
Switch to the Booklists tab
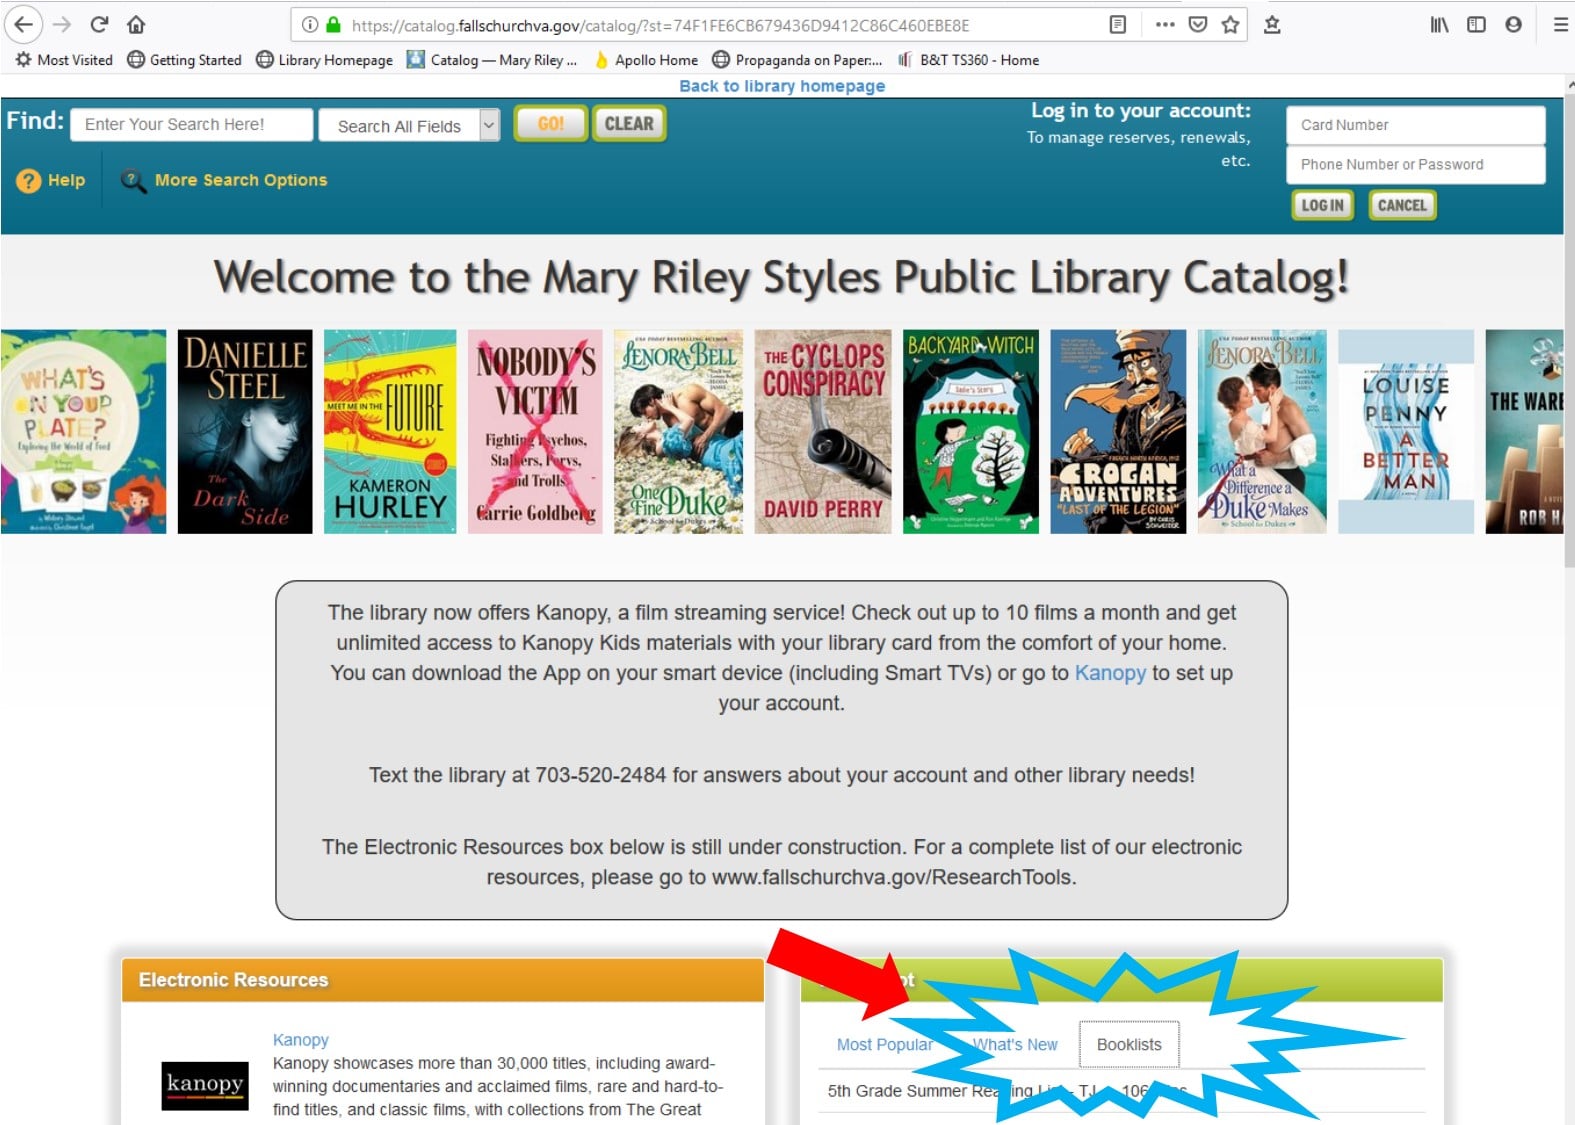click(1129, 1044)
